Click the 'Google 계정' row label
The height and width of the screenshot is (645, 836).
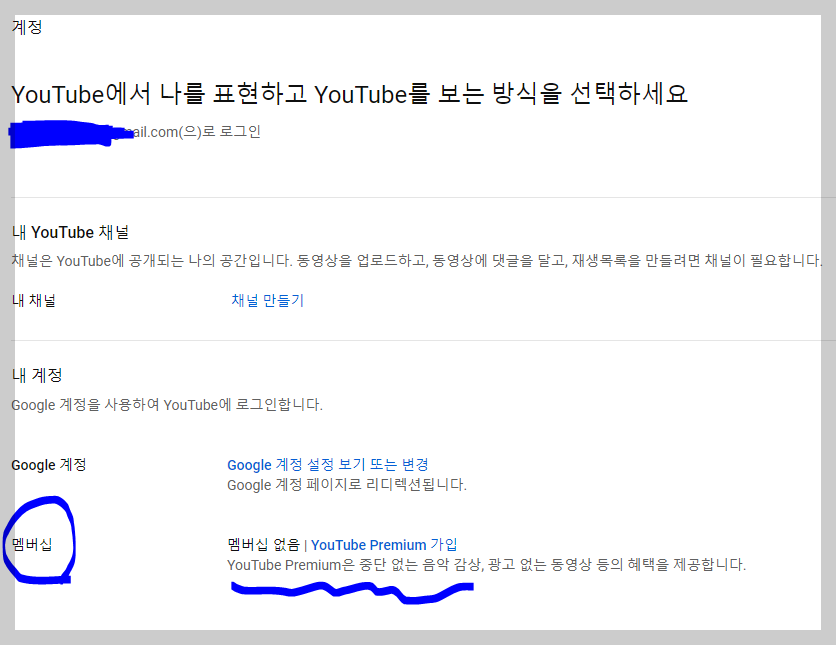[x=49, y=465]
